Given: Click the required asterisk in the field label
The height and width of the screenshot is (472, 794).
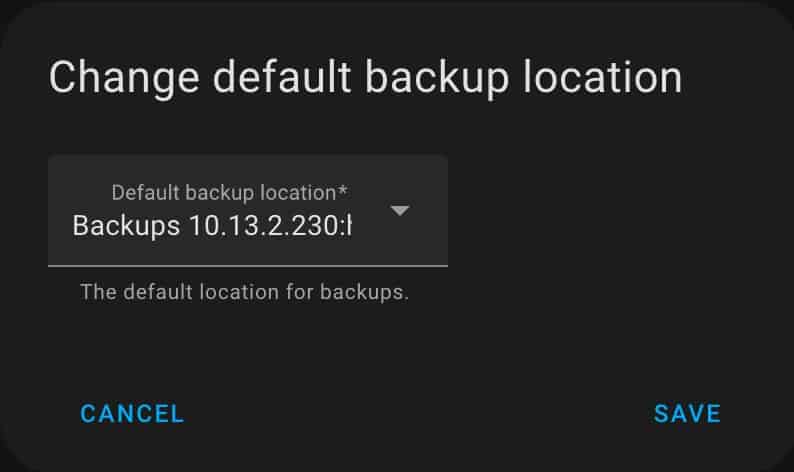Looking at the screenshot, I should pos(343,190).
